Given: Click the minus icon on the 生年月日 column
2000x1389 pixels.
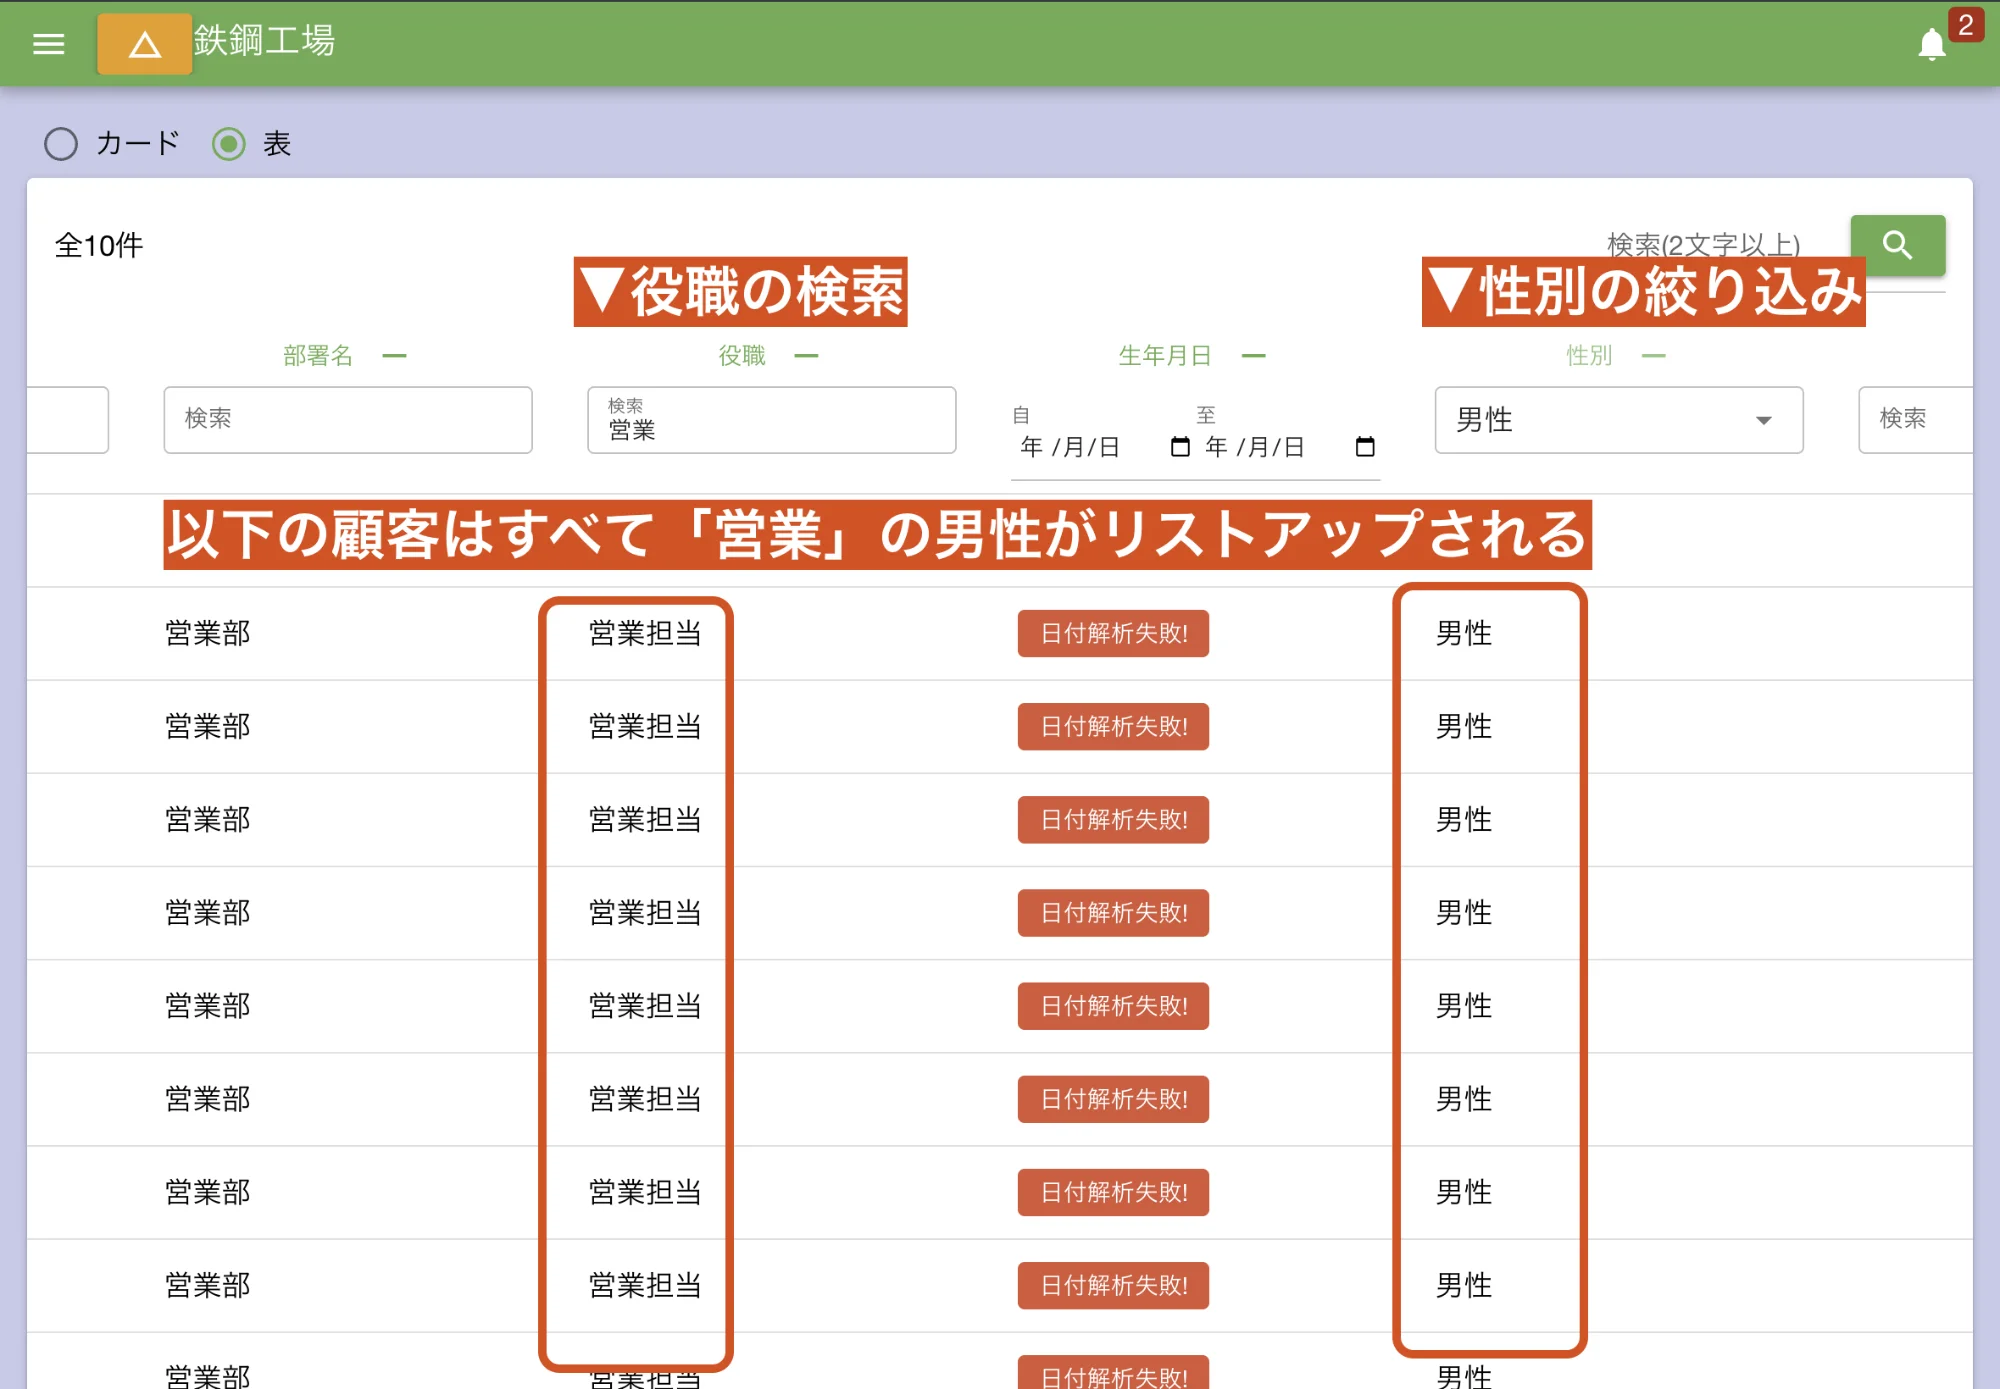Looking at the screenshot, I should click(1253, 355).
